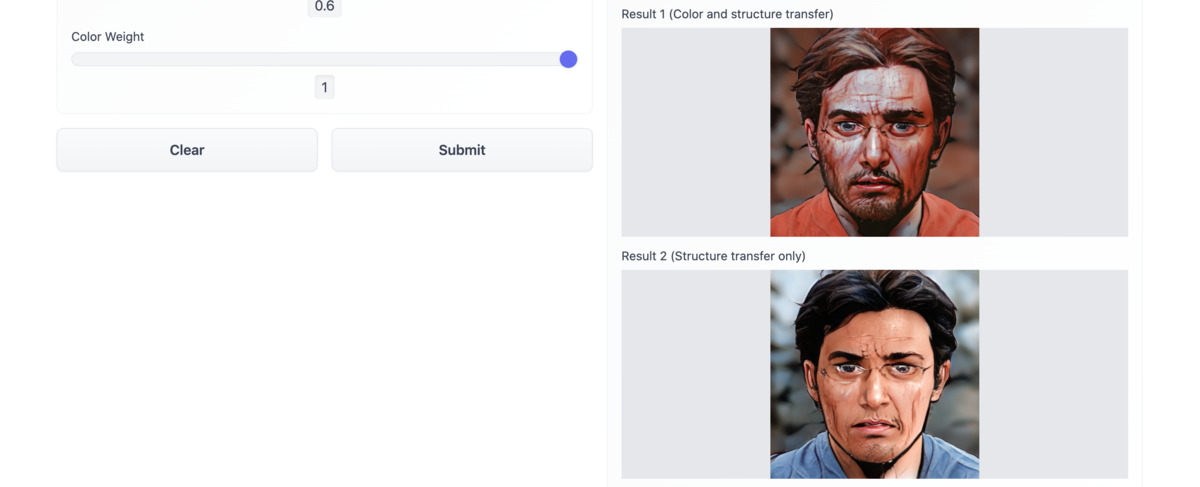The image size is (1200, 487).
Task: Open the Result 2 structure-only image
Action: point(874,374)
